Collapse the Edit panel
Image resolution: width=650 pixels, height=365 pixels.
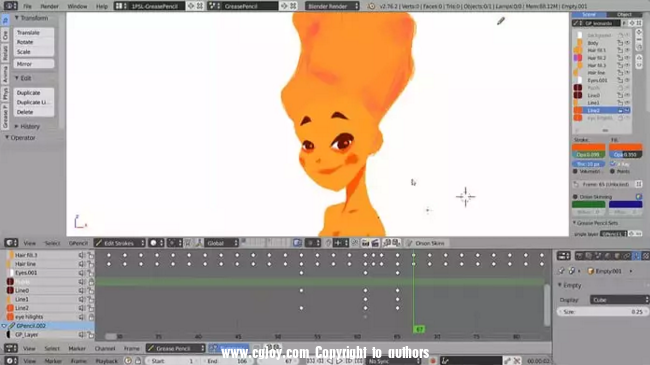point(17,78)
